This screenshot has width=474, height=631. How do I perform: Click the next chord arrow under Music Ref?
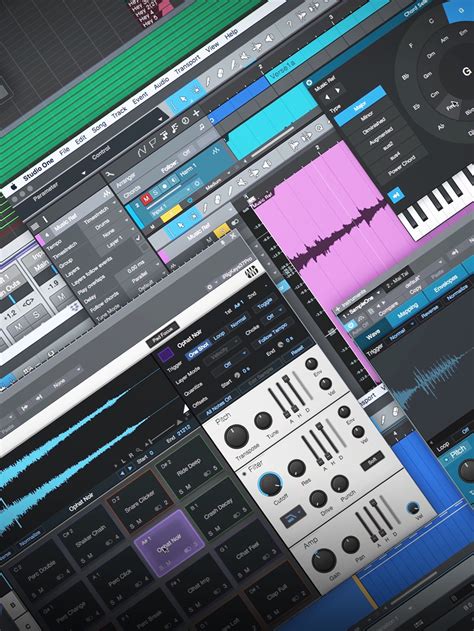337,90
